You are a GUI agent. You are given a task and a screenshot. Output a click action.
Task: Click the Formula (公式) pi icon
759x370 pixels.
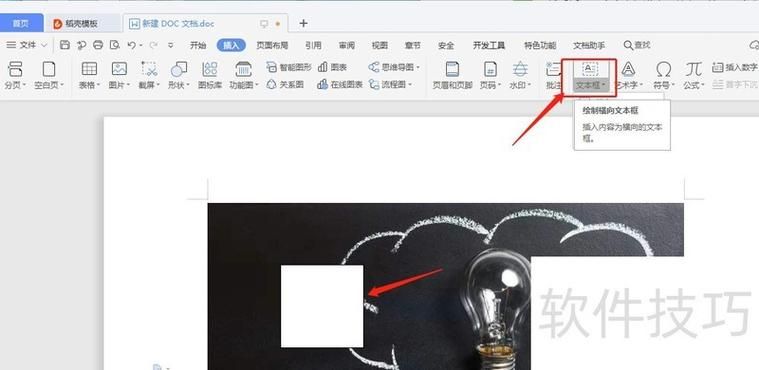click(x=693, y=69)
